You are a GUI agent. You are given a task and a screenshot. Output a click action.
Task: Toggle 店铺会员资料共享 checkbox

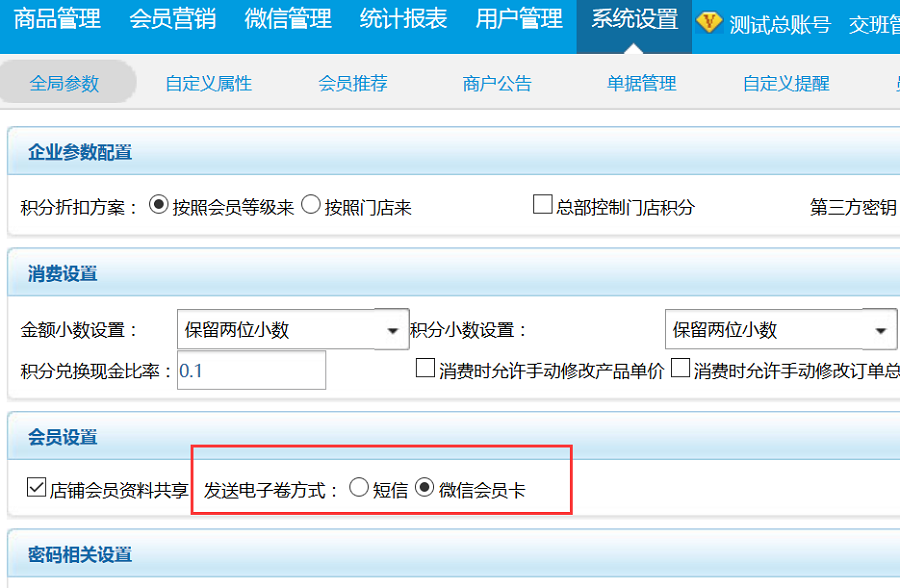(36, 488)
